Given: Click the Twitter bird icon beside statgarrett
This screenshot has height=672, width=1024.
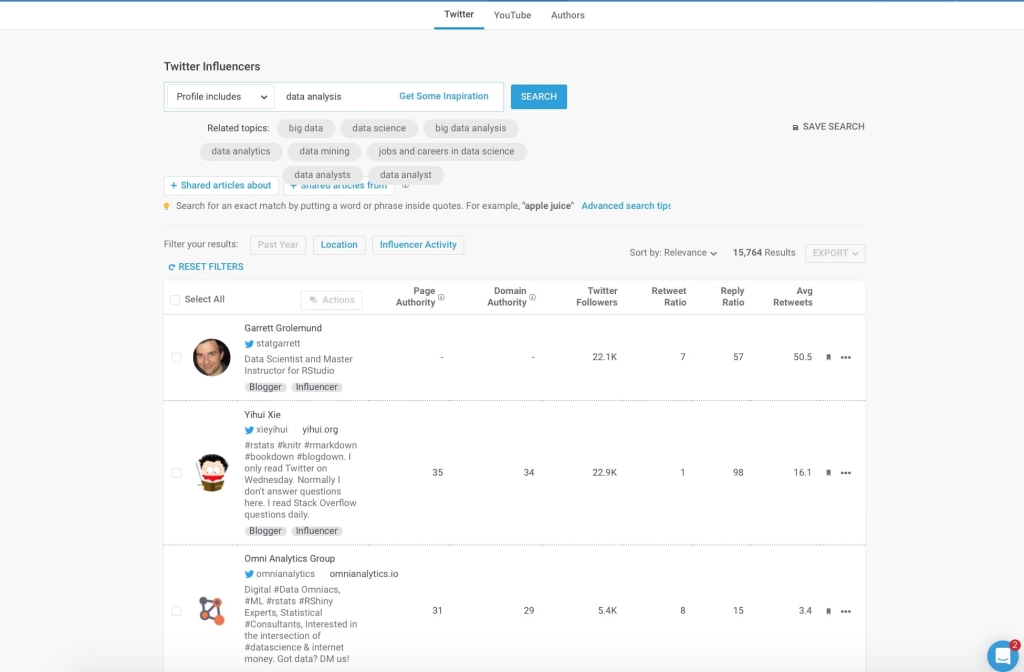Looking at the screenshot, I should tap(248, 343).
